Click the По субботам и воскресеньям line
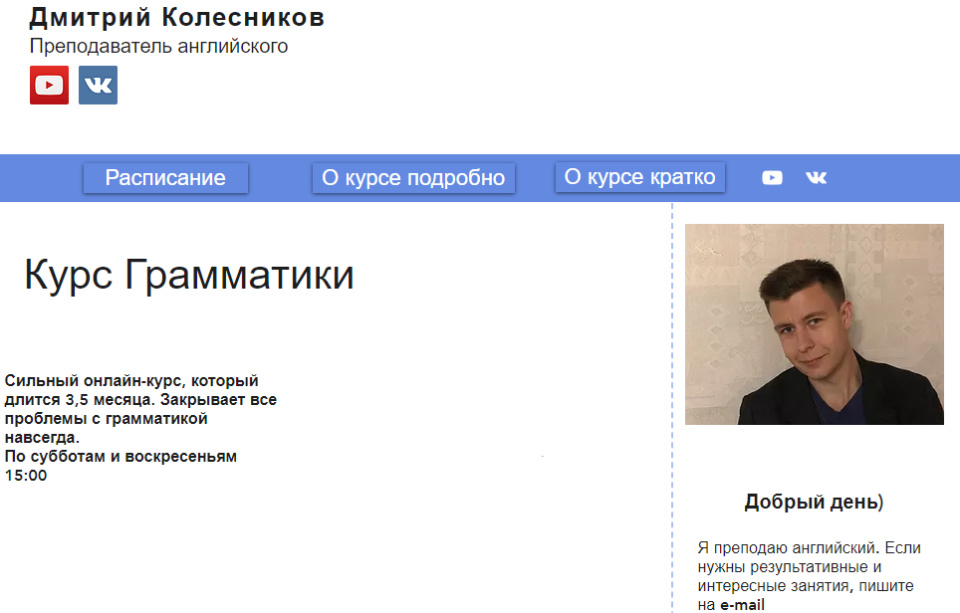 click(121, 457)
